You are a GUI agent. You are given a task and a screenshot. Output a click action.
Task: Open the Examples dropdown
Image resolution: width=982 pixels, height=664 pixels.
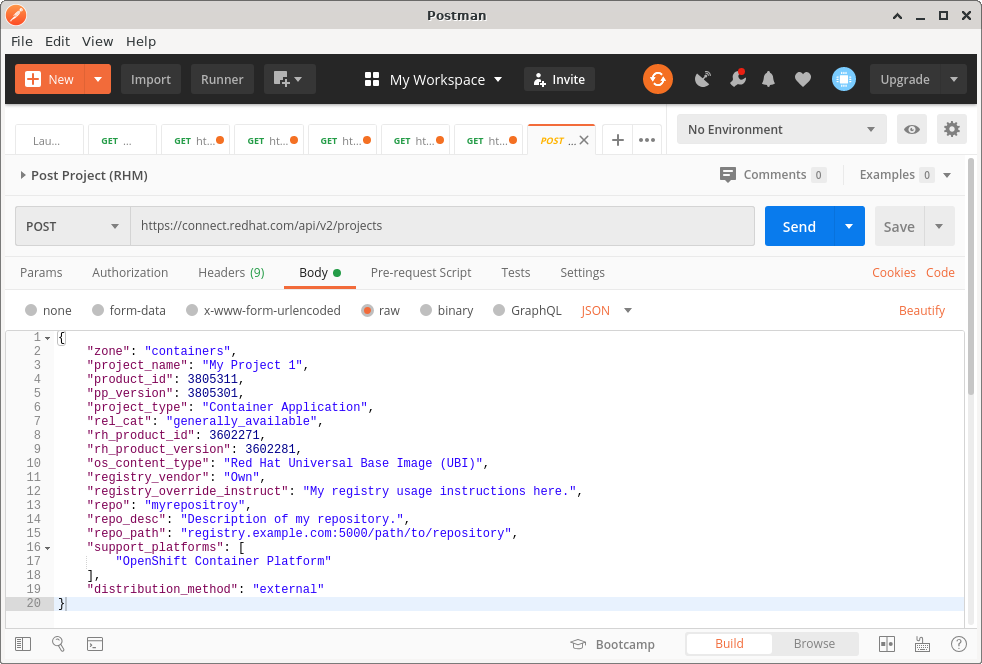(906, 175)
